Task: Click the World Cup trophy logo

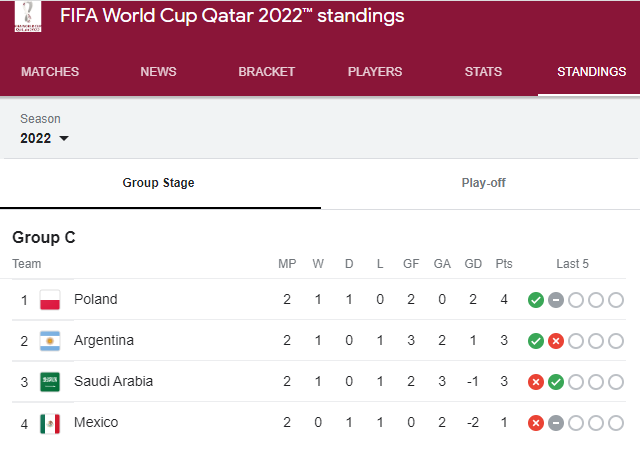Action: click(28, 16)
